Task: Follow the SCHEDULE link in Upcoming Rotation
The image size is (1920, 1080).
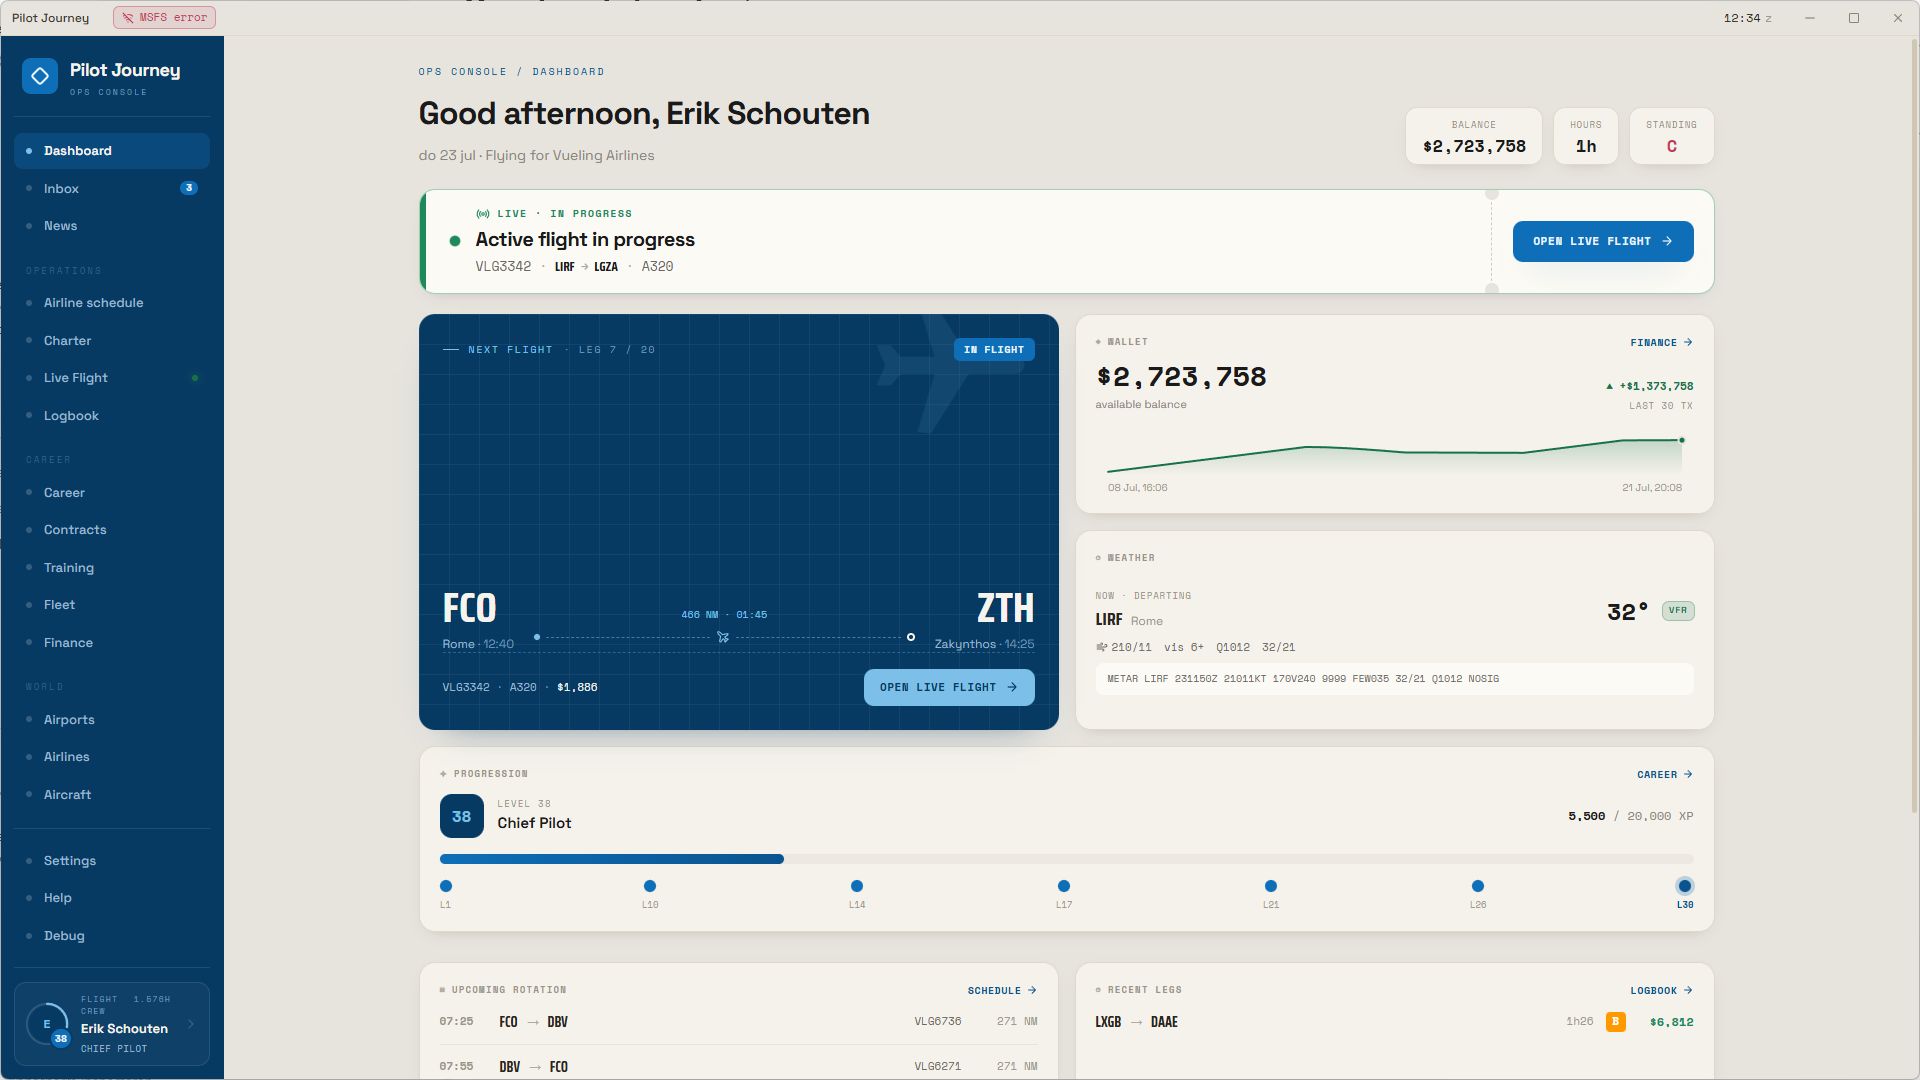Action: click(x=1002, y=991)
